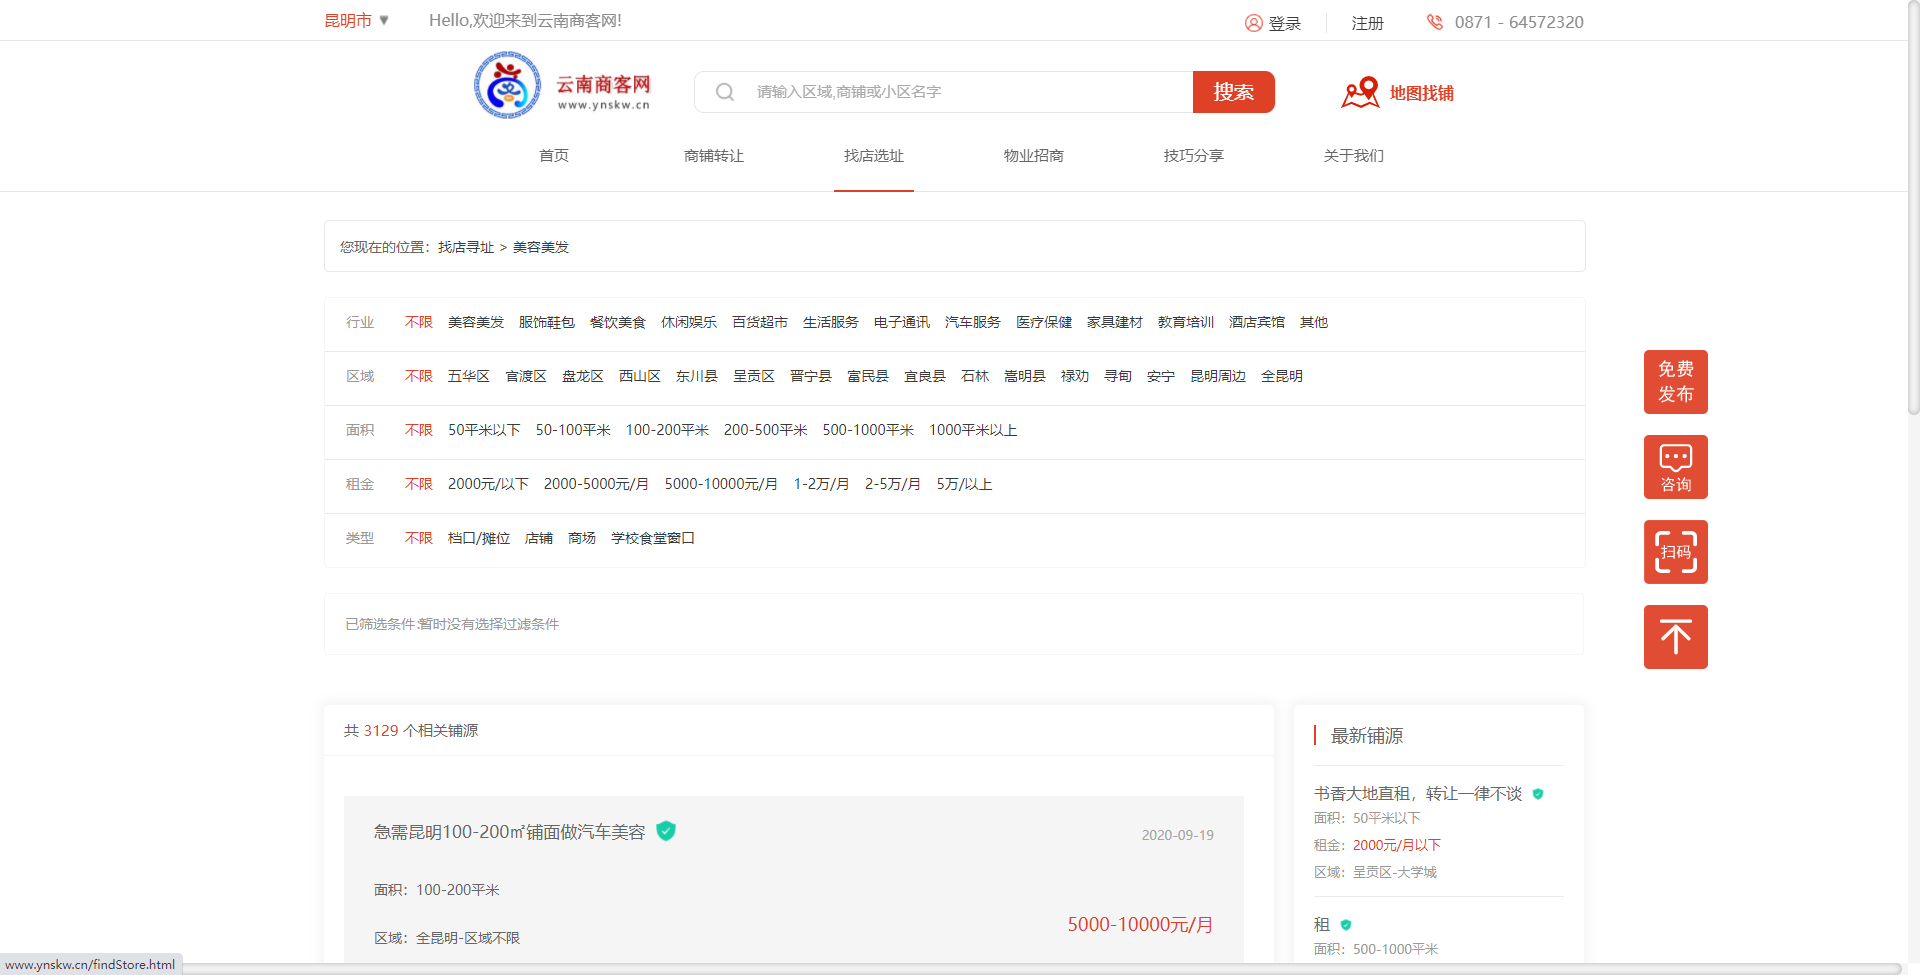Focus the area or shop search field
Viewport: 1920px width, 975px height.
point(960,92)
